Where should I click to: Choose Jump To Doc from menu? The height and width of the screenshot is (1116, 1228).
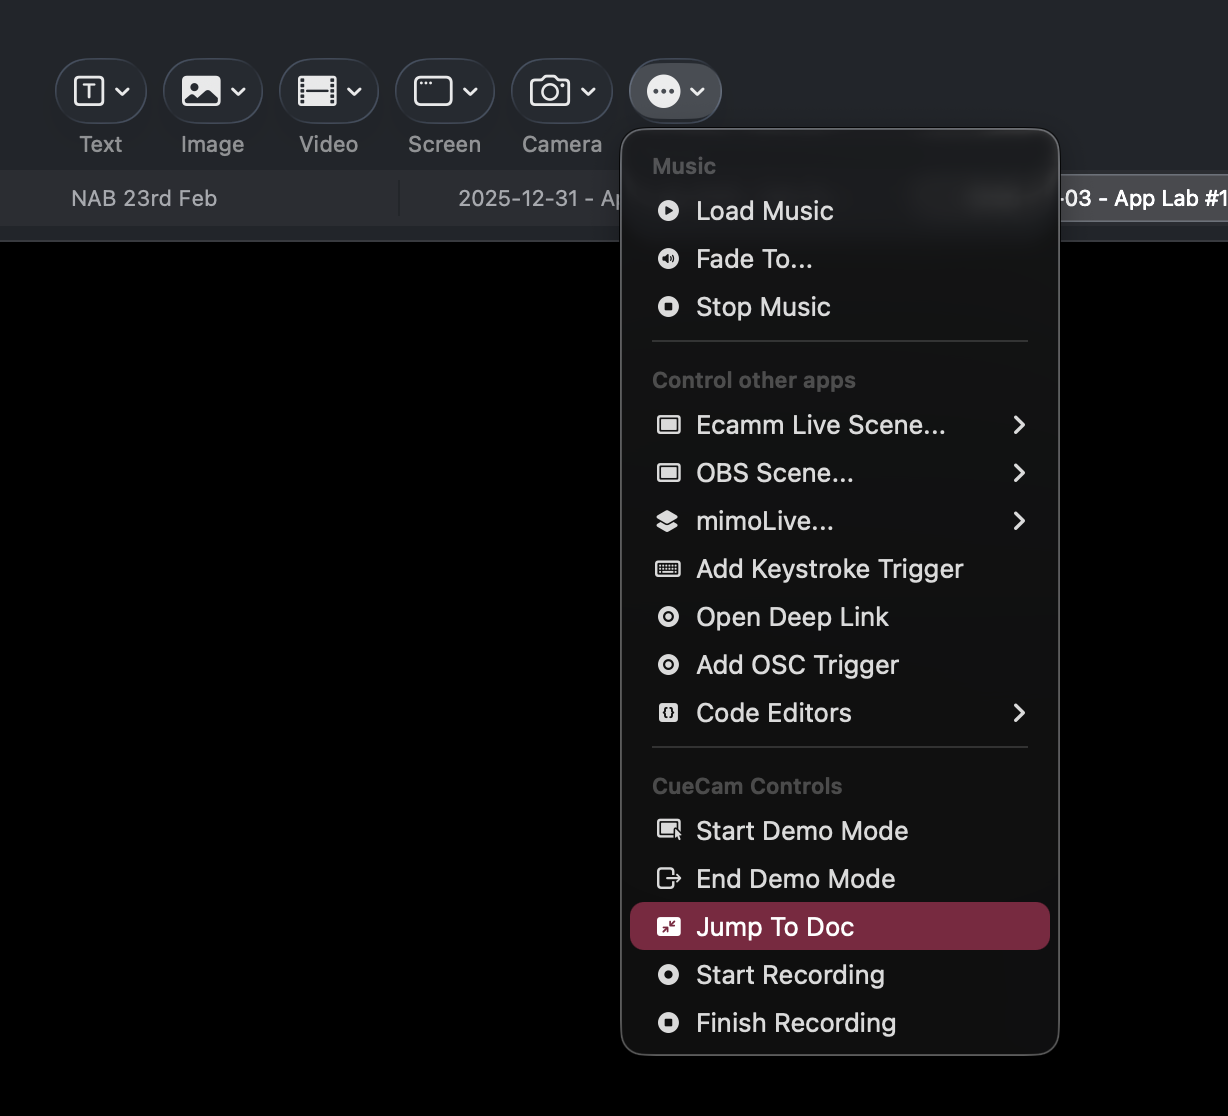775,927
